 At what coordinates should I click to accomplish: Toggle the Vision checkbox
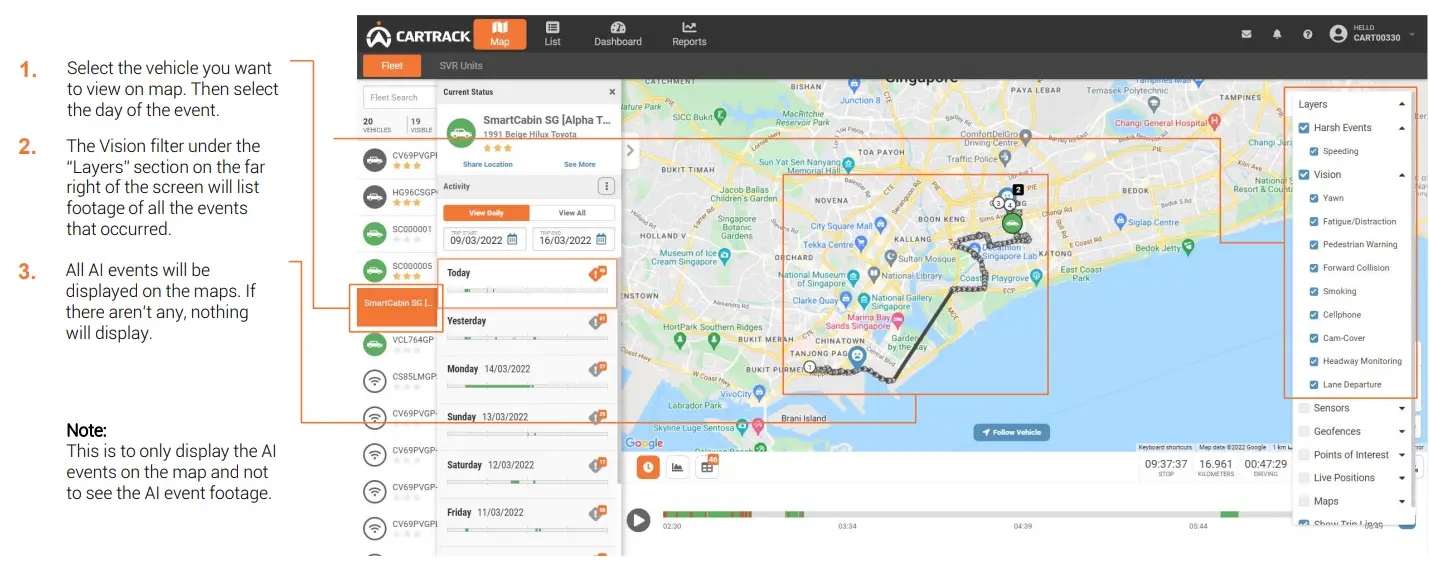(1303, 174)
